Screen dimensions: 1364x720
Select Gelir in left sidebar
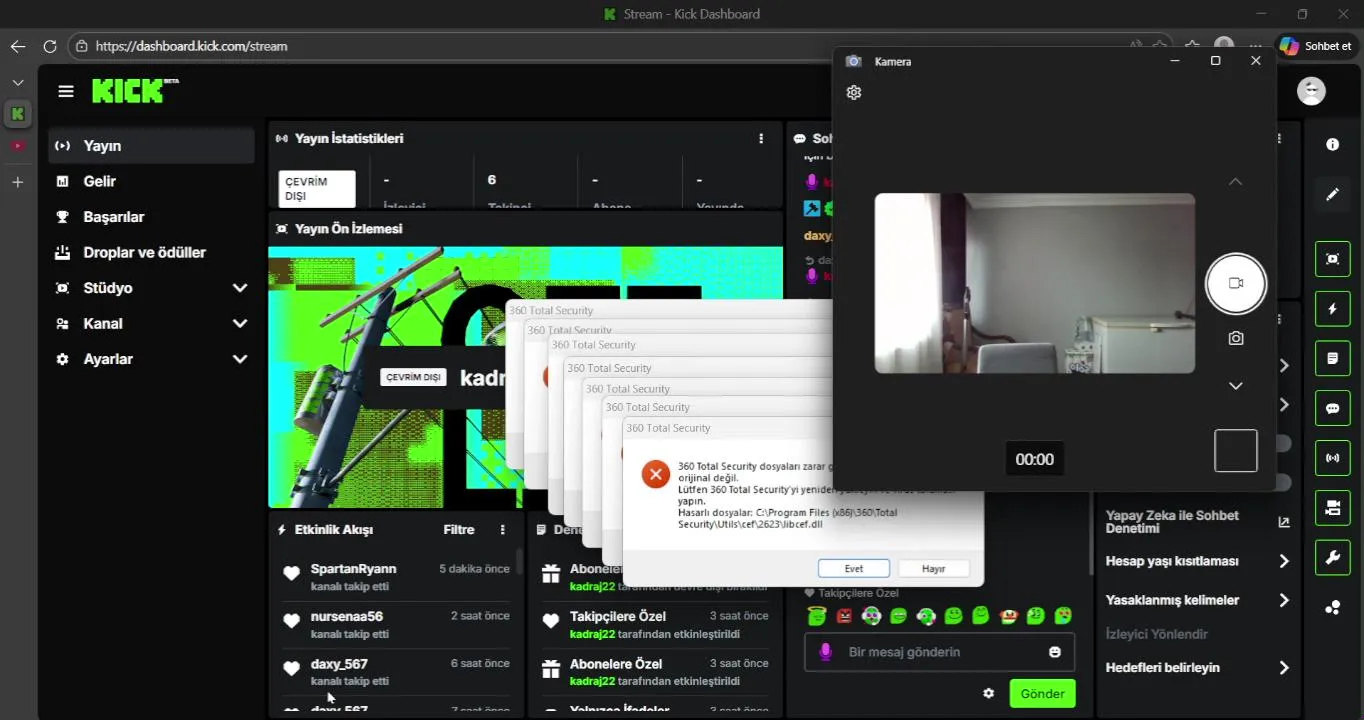click(x=151, y=181)
